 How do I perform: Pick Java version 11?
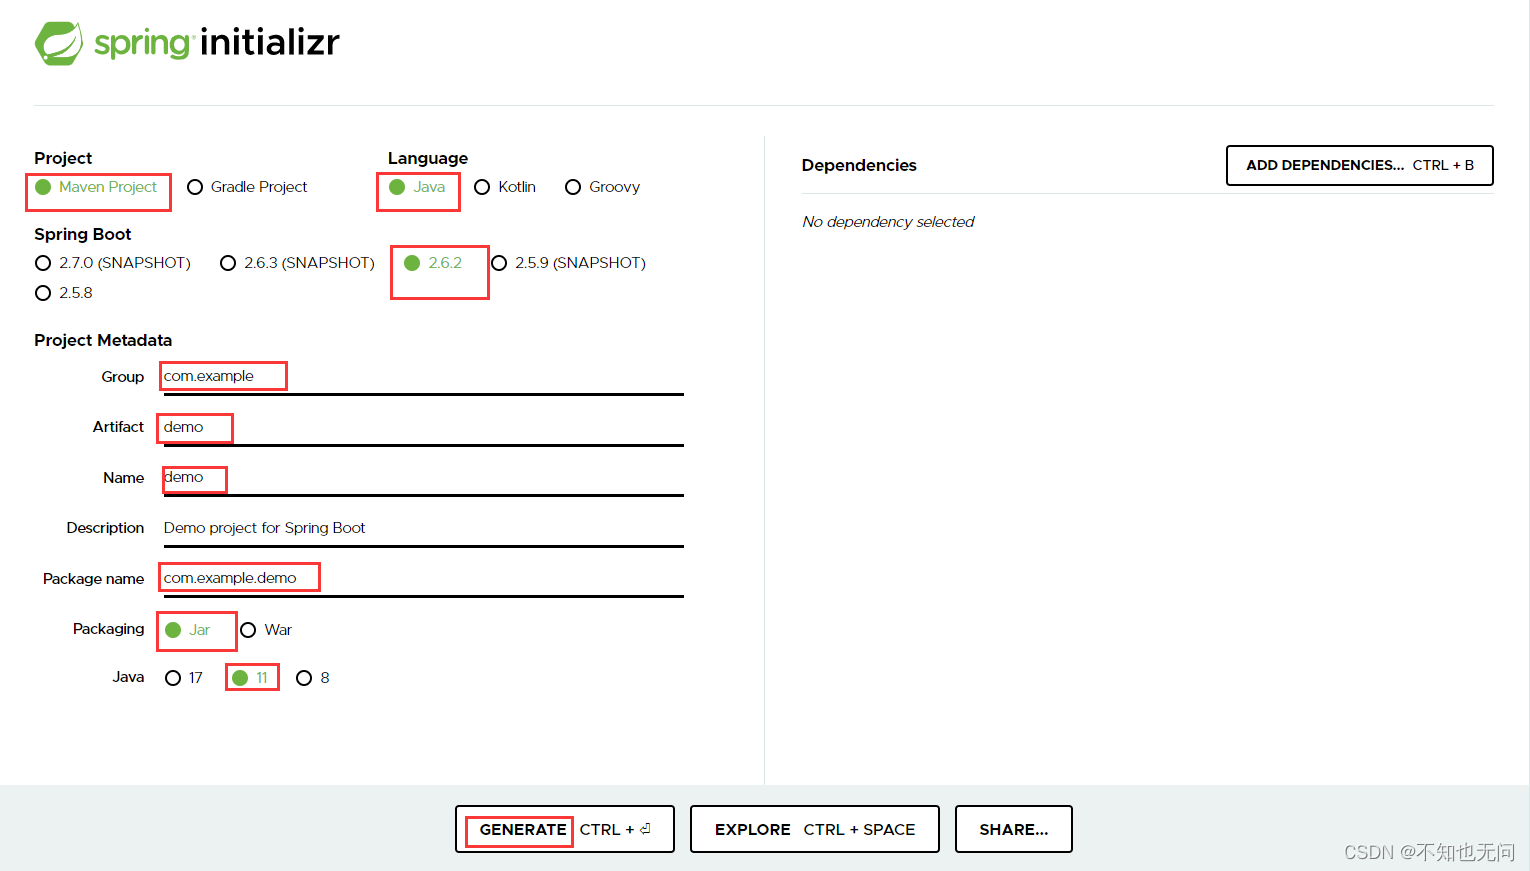coord(250,678)
